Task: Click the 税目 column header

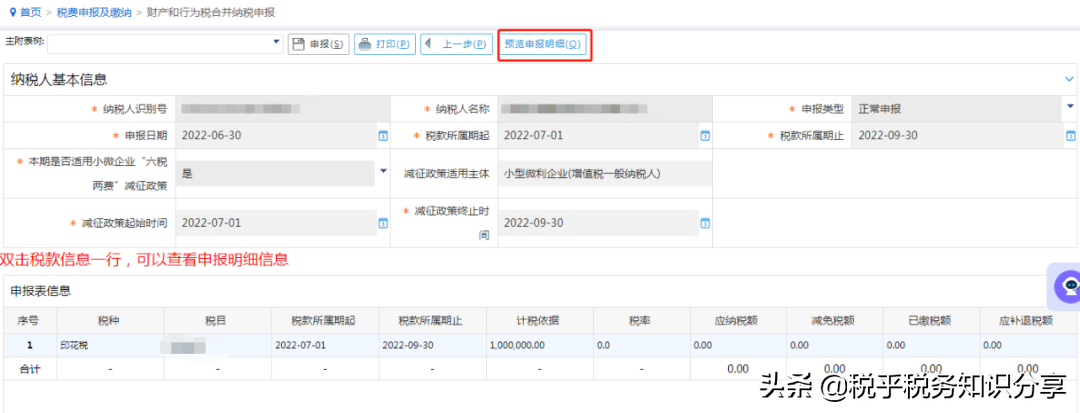Action: click(218, 321)
